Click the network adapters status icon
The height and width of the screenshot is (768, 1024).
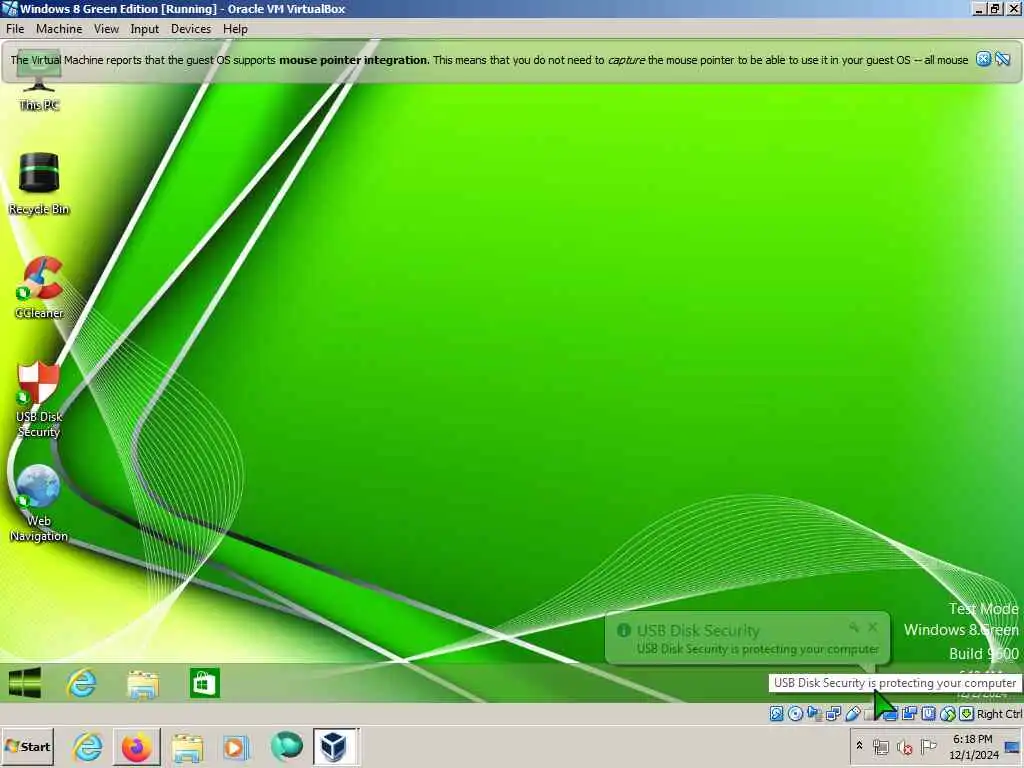coord(833,714)
